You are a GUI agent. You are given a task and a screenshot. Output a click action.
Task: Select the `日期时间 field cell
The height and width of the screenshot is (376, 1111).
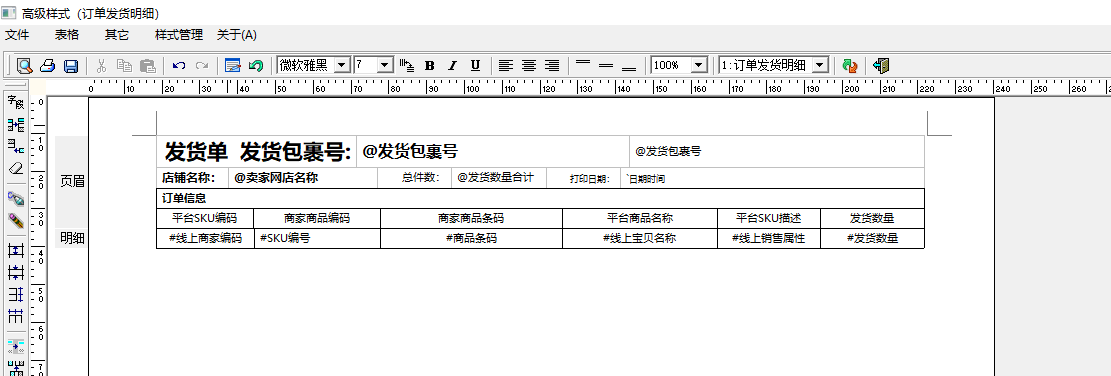(x=772, y=178)
